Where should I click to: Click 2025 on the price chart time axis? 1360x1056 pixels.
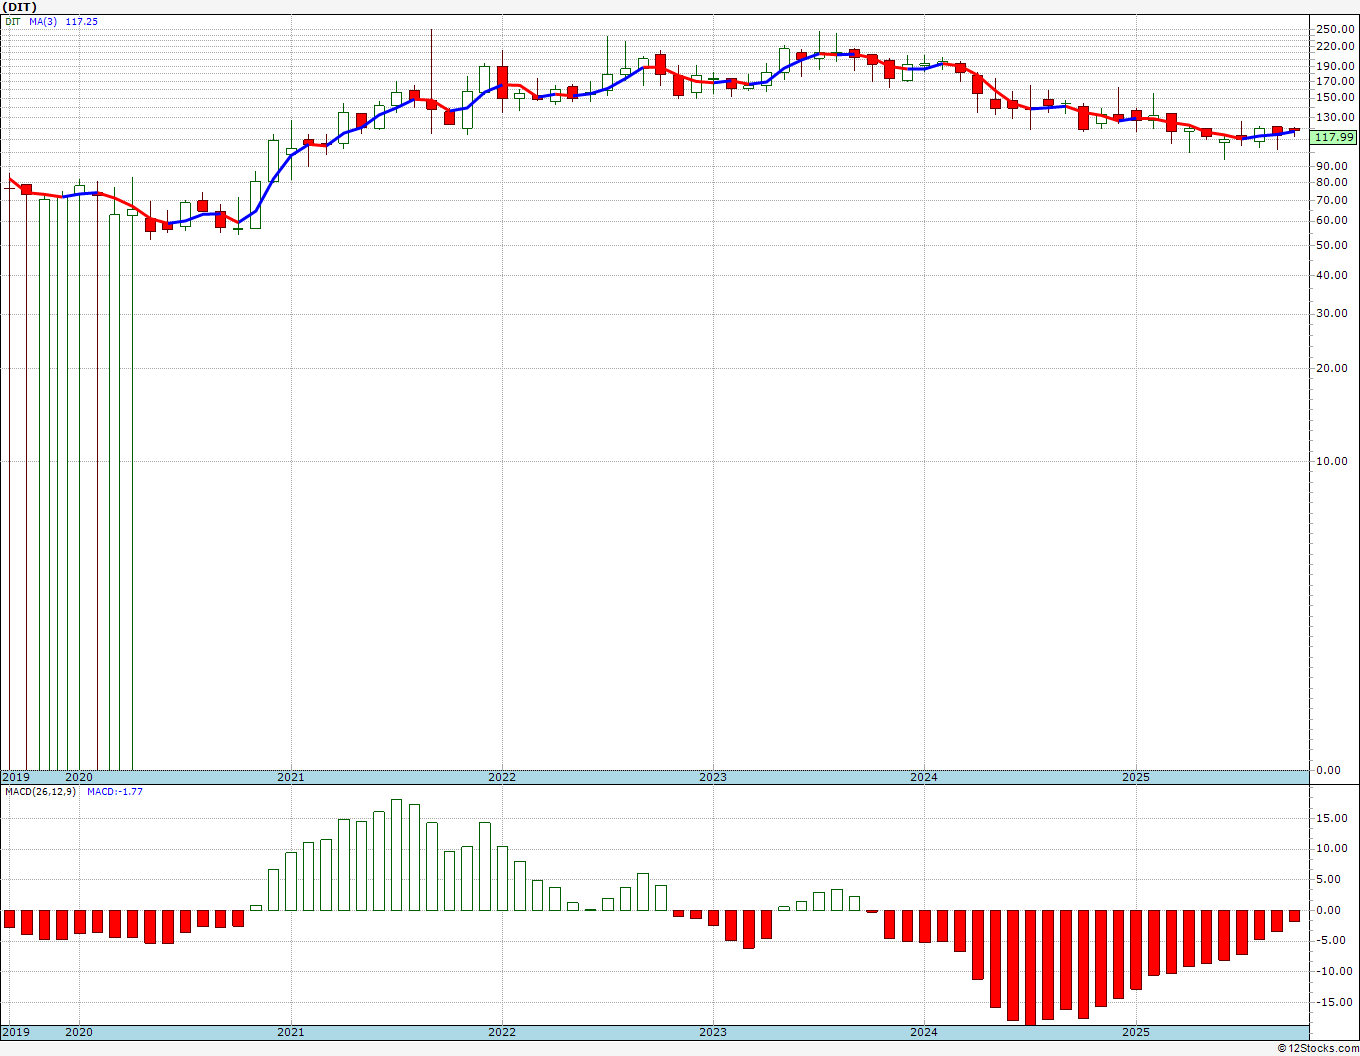1136,777
